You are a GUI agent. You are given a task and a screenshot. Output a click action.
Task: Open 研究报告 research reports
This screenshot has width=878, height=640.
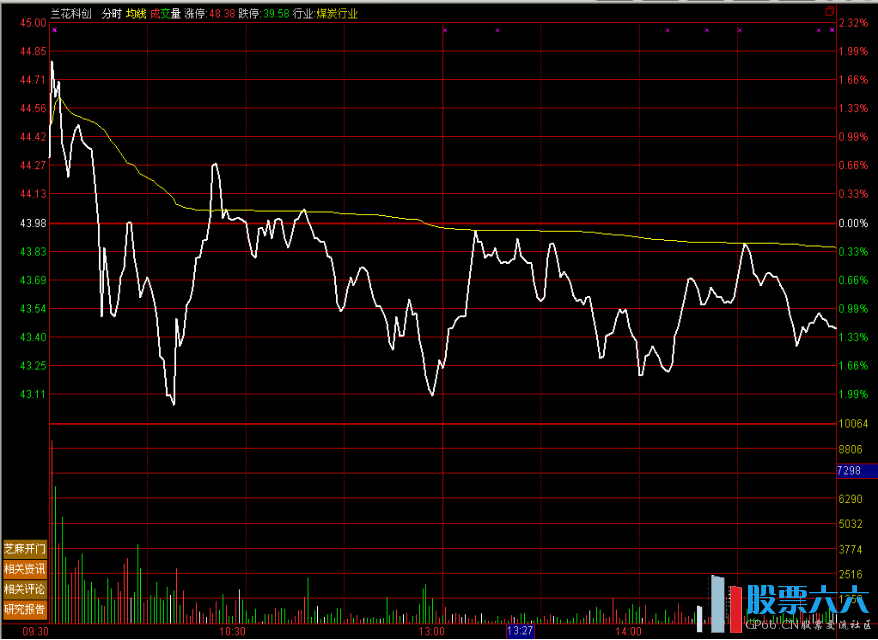25,609
